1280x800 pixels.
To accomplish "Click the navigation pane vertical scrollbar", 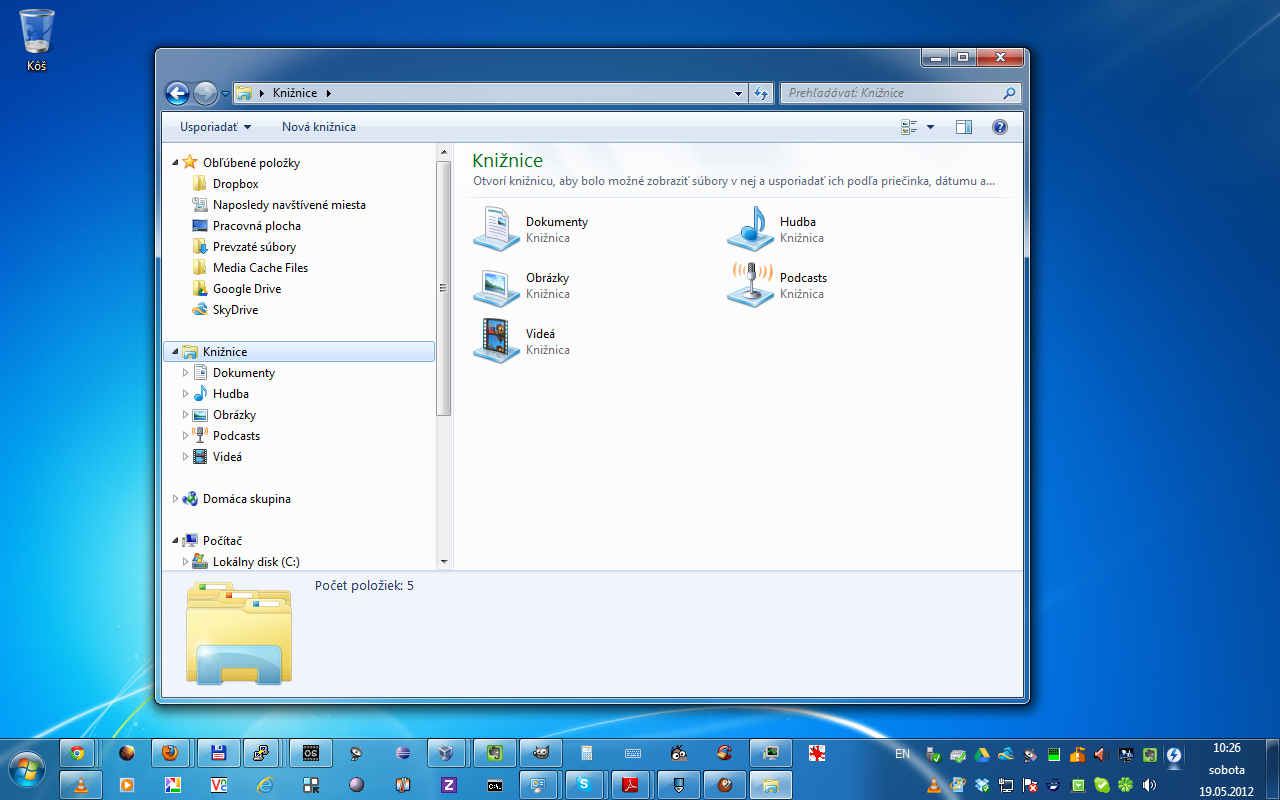I will (444, 288).
